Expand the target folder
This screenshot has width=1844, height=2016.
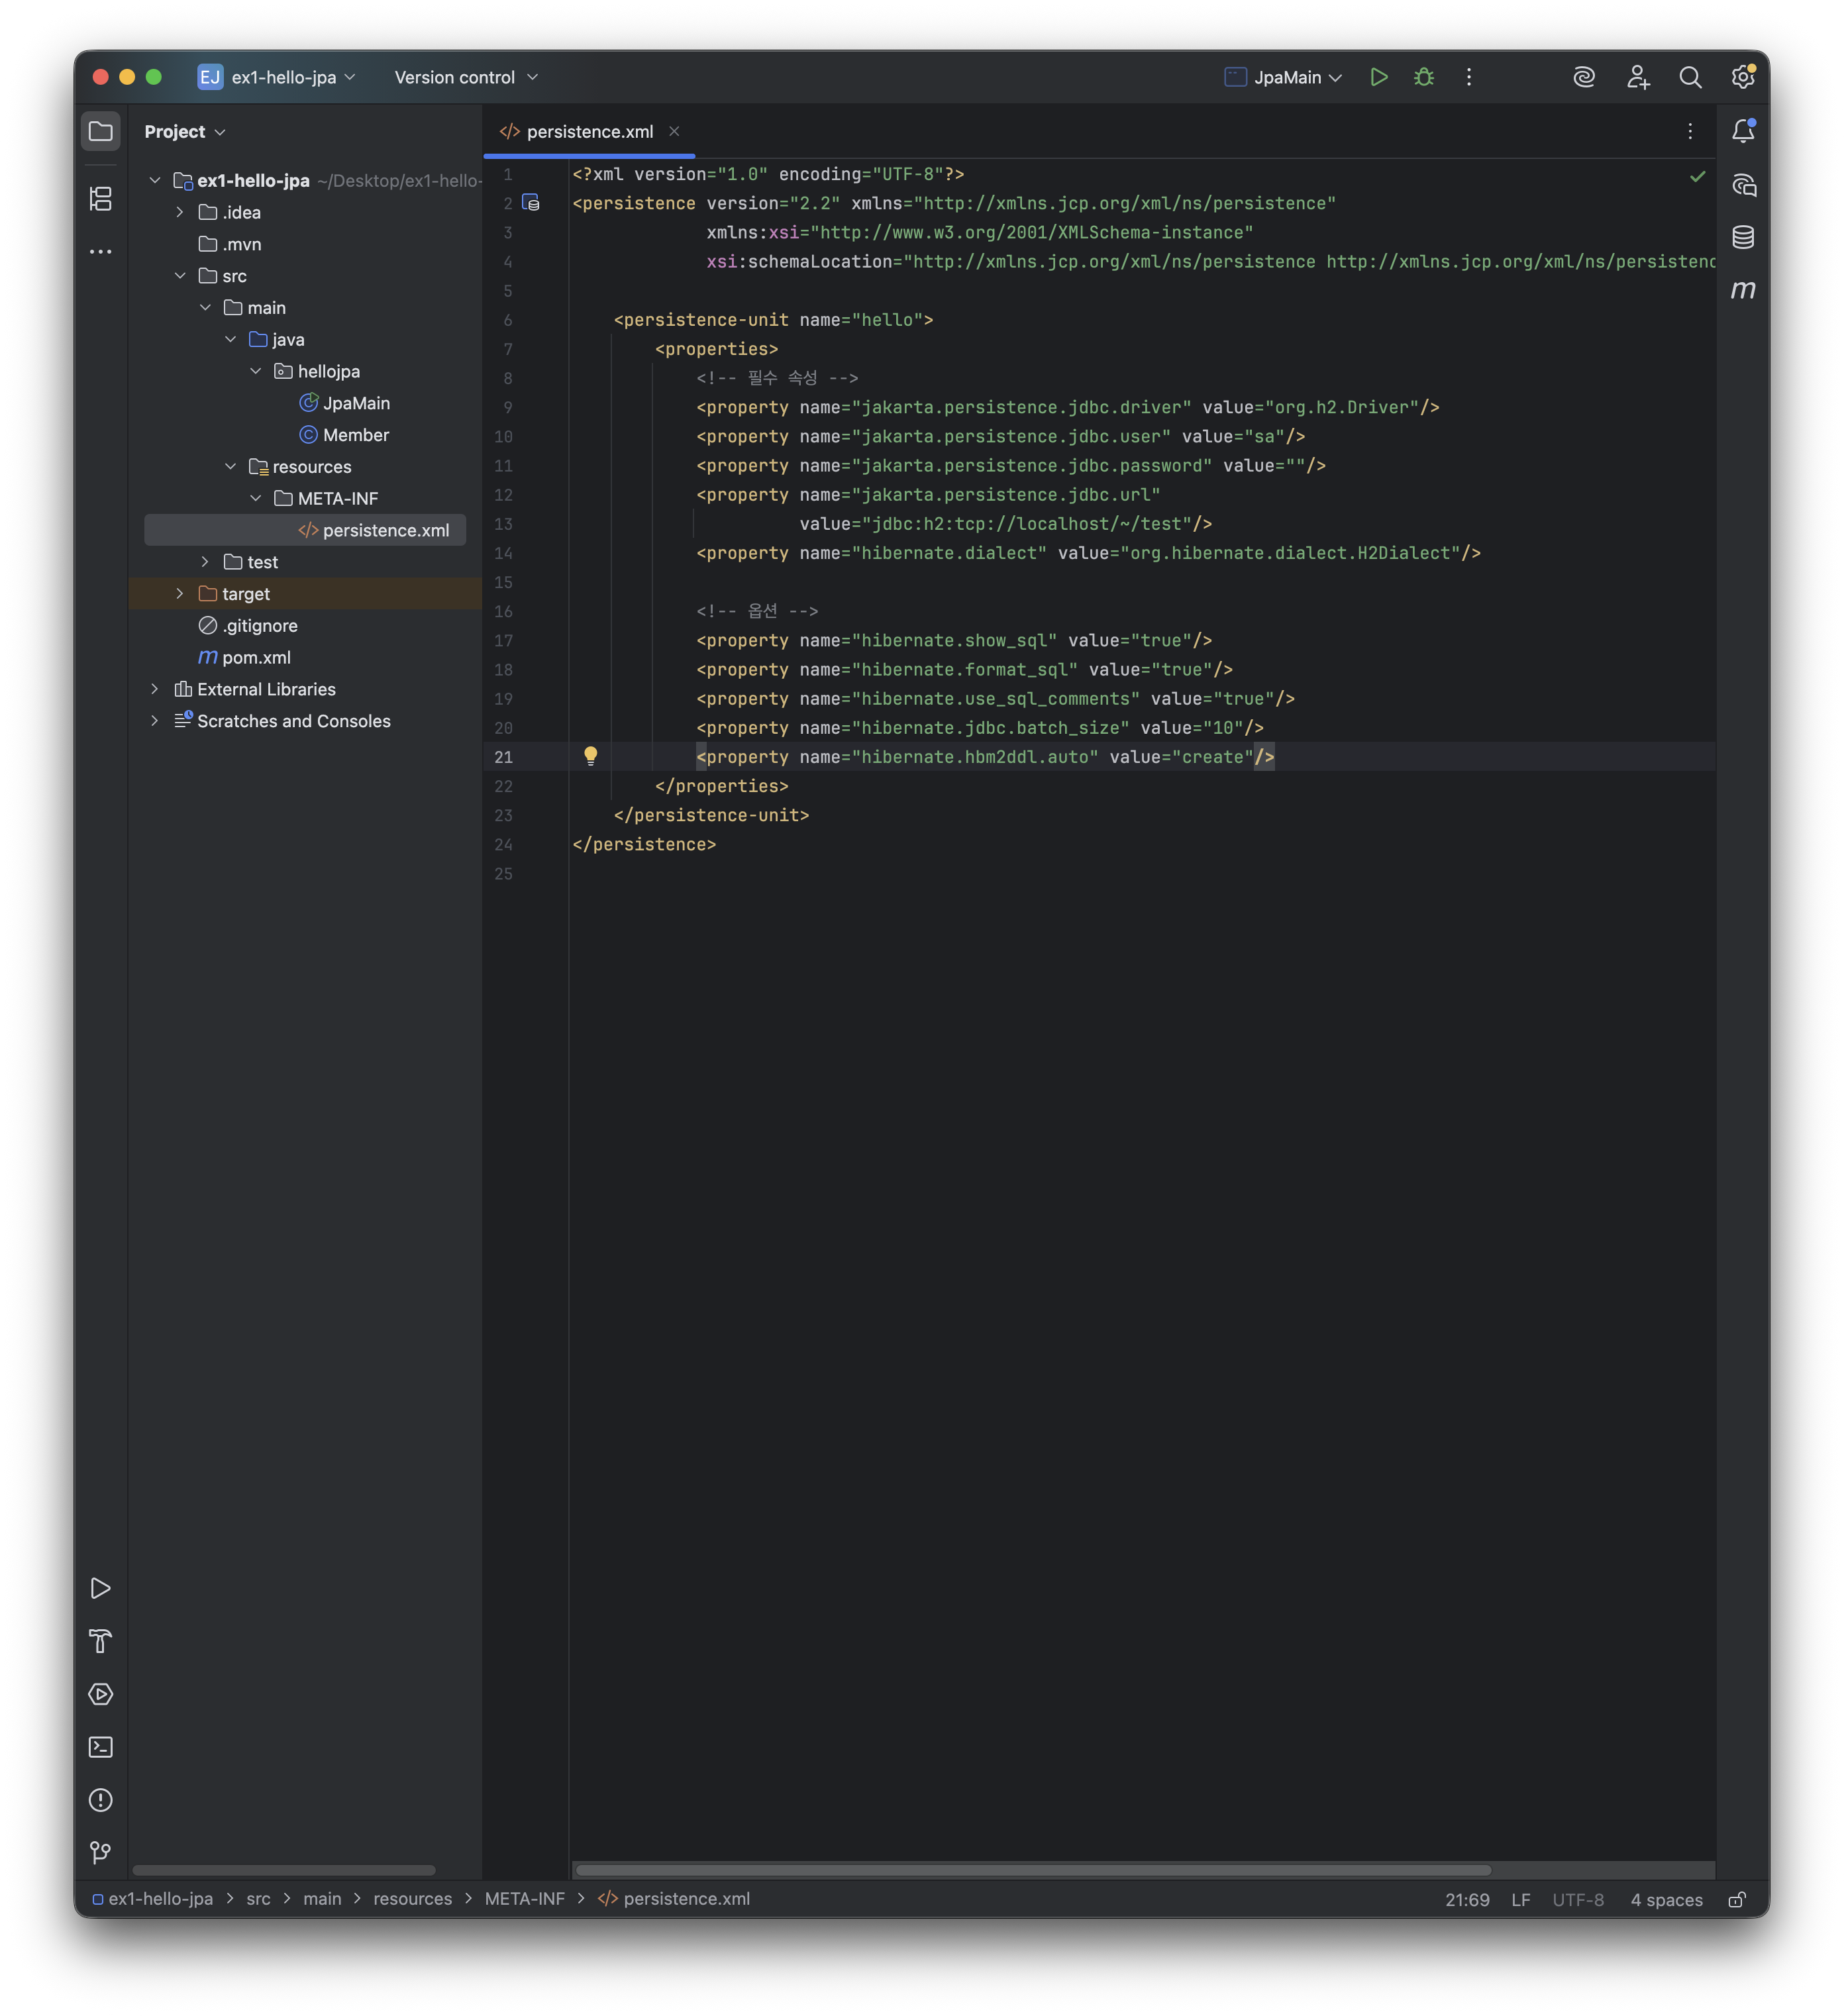pos(180,594)
